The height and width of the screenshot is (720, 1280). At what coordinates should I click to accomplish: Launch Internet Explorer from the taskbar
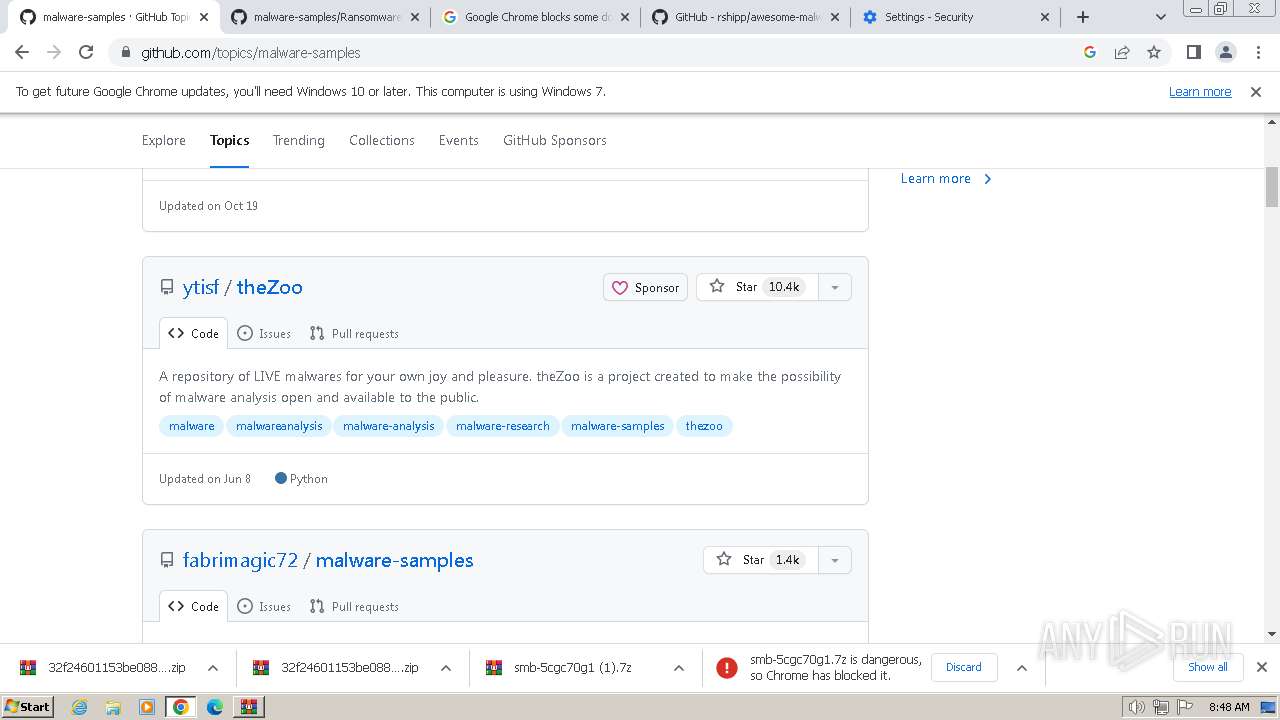tap(79, 707)
